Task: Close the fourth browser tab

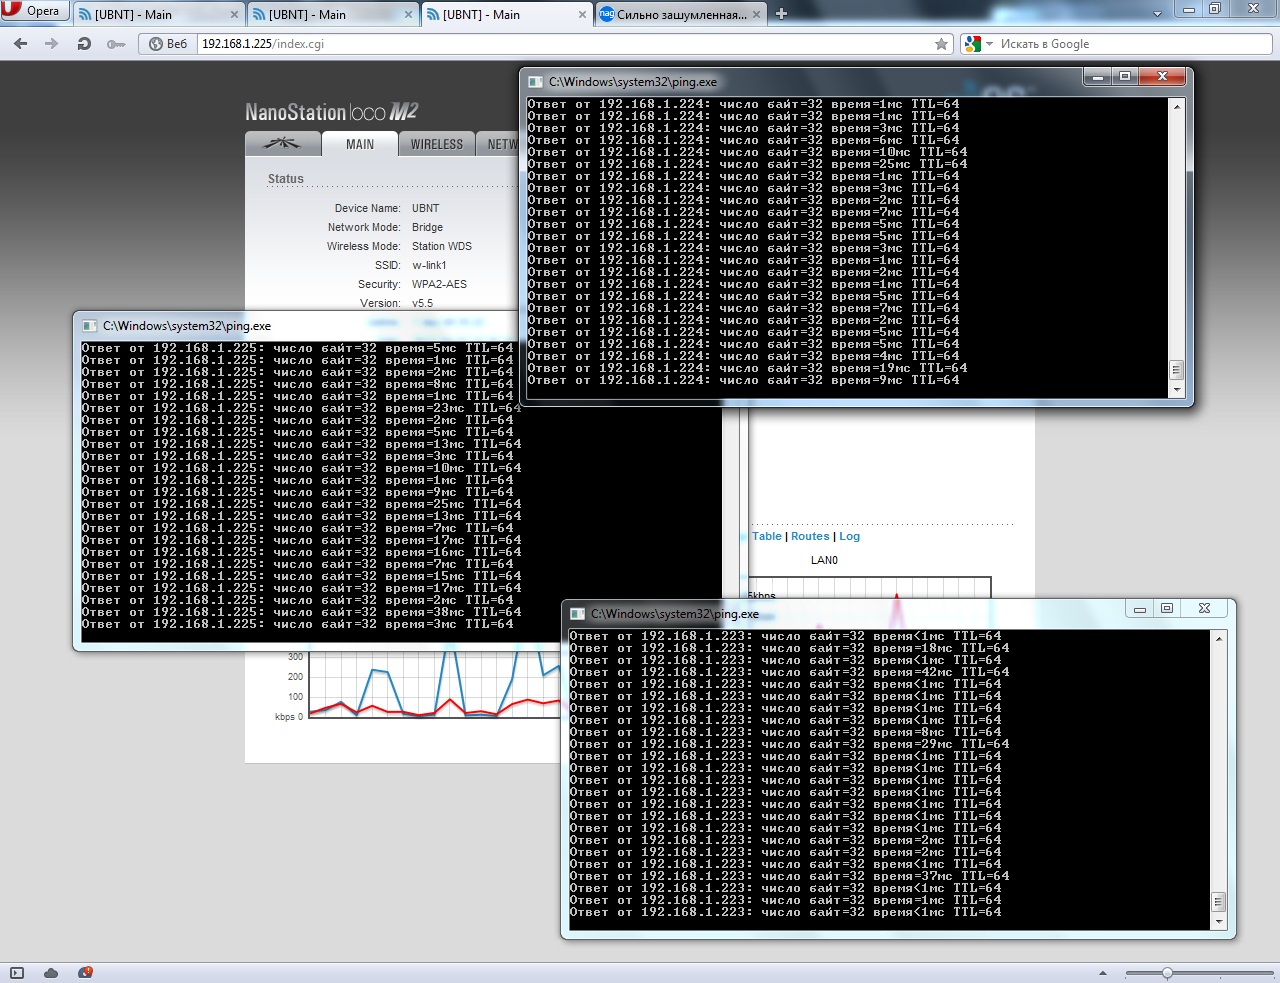Action: coord(756,15)
